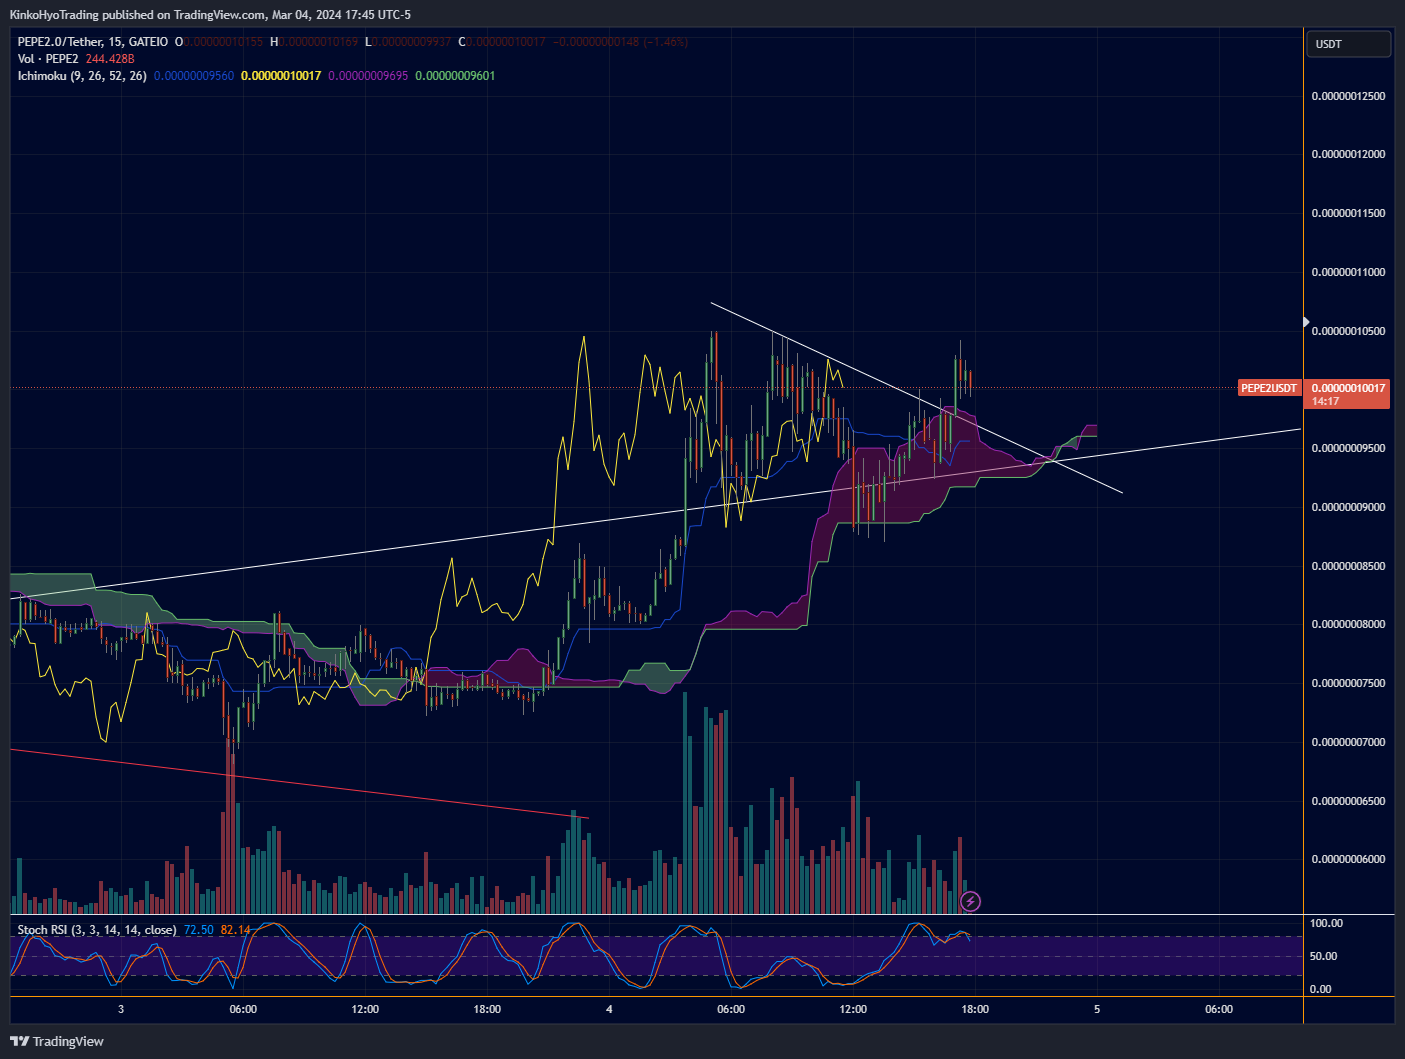Click the green Ichimoku value 0.00000009601
Viewport: 1405px width, 1059px height.
(455, 76)
